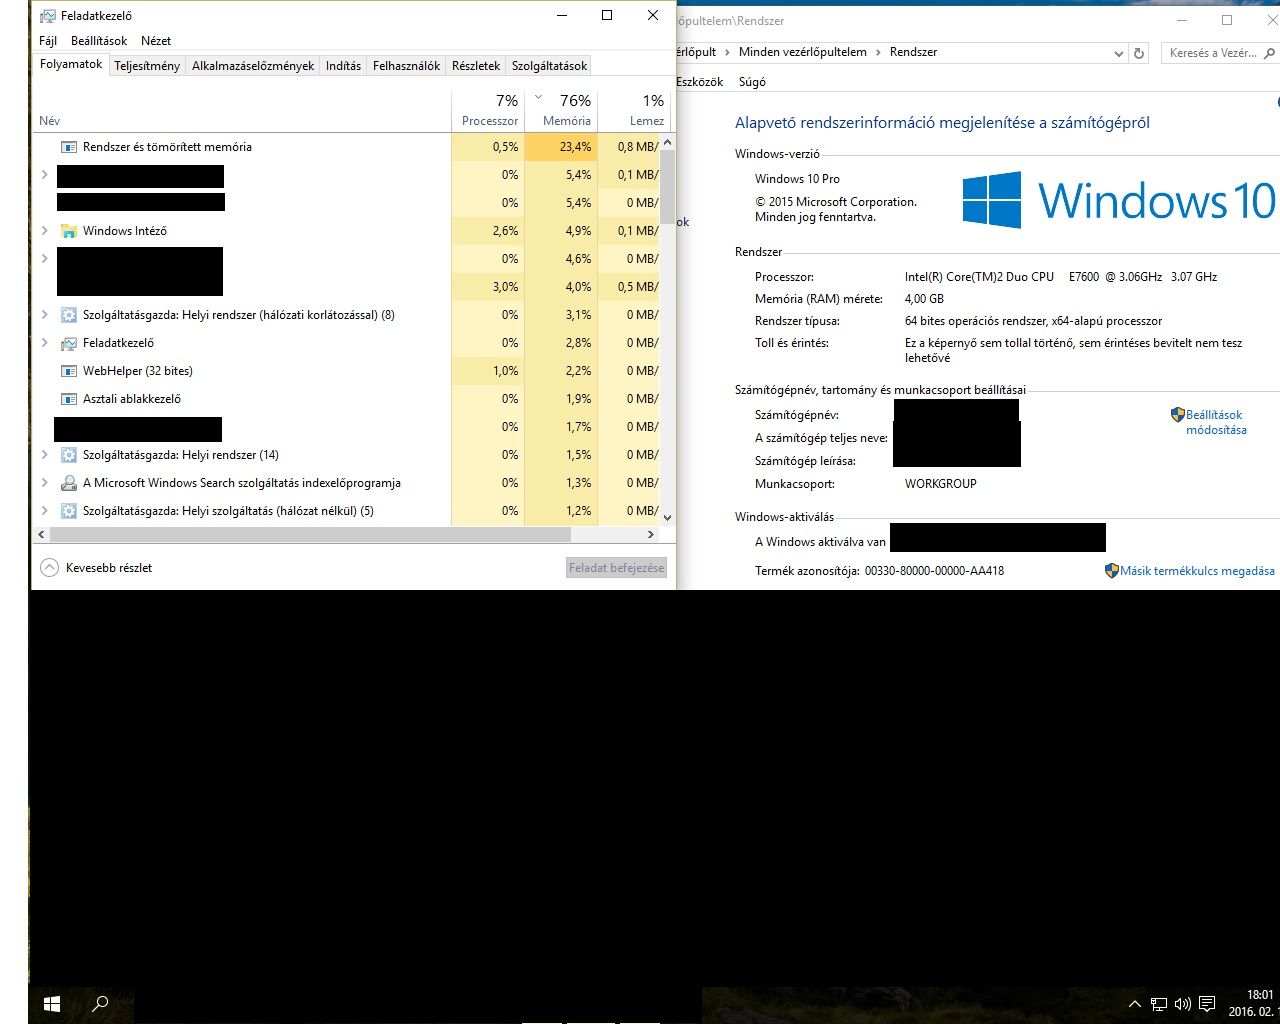
Task: Switch to the Felhasználók tab
Action: (406, 66)
